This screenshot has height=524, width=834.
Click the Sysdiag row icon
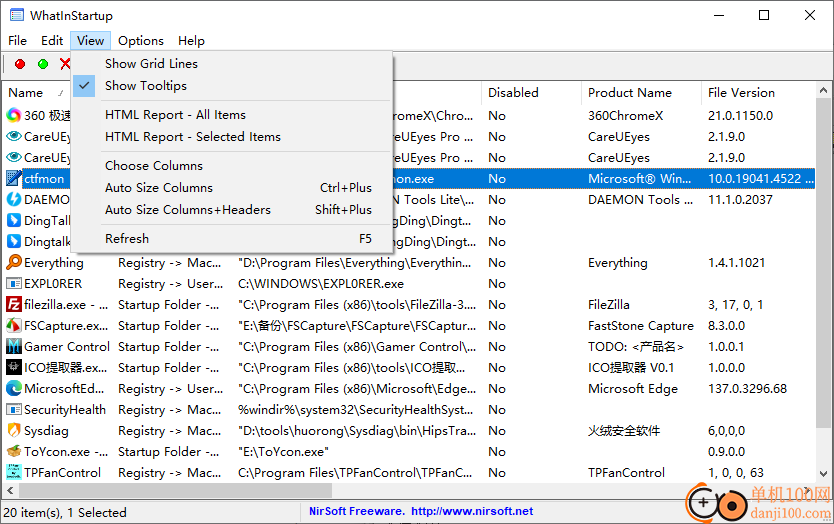pyautogui.click(x=14, y=430)
